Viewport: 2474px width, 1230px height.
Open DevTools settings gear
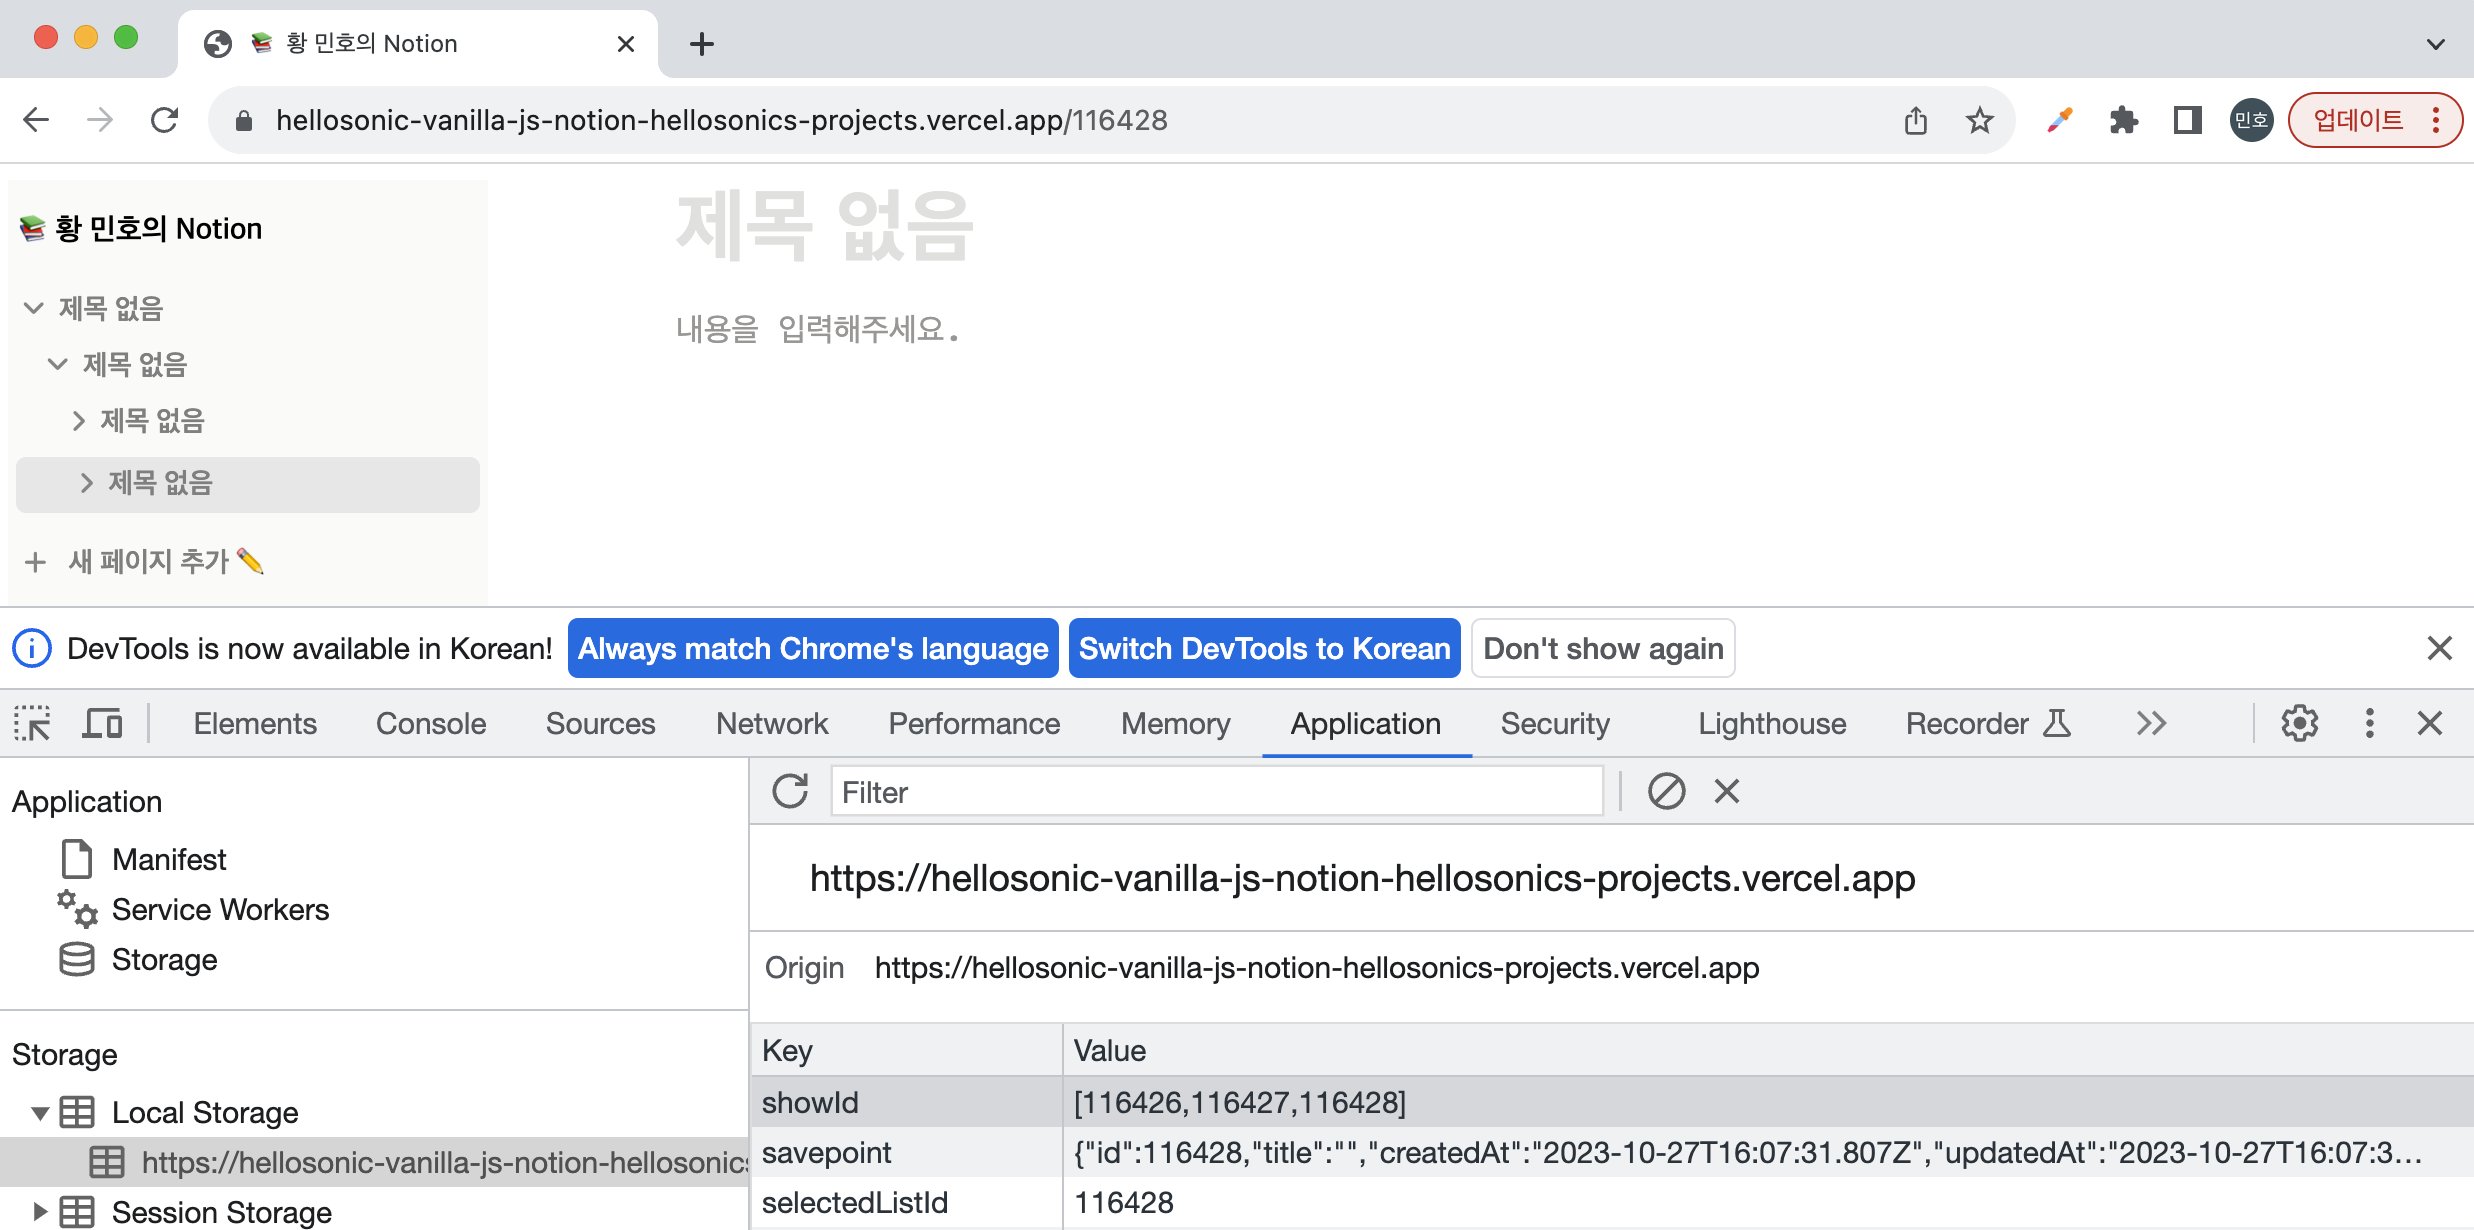pyautogui.click(x=2299, y=723)
